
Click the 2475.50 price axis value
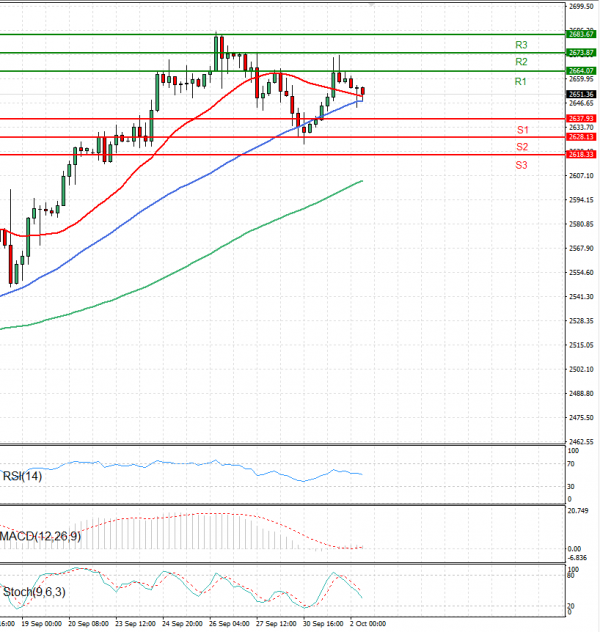(581, 418)
